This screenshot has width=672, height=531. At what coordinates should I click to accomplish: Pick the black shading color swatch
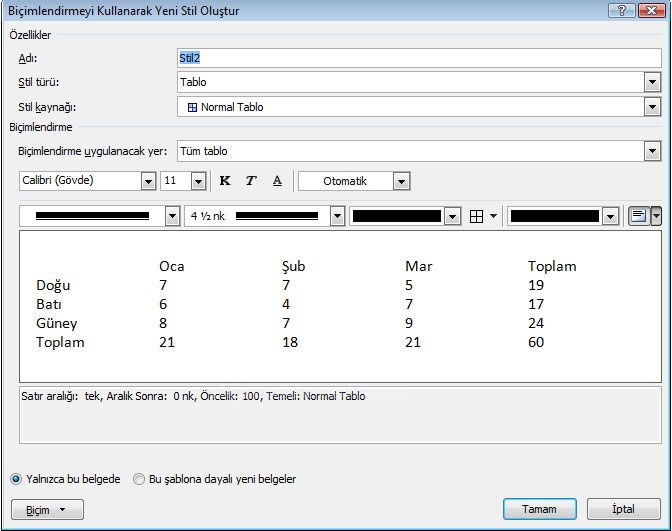coord(555,216)
